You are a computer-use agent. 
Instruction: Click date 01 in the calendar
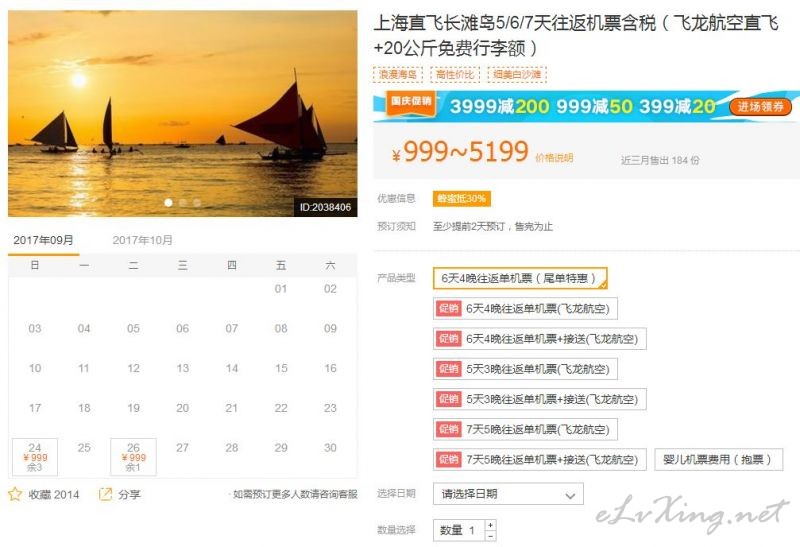[281, 289]
